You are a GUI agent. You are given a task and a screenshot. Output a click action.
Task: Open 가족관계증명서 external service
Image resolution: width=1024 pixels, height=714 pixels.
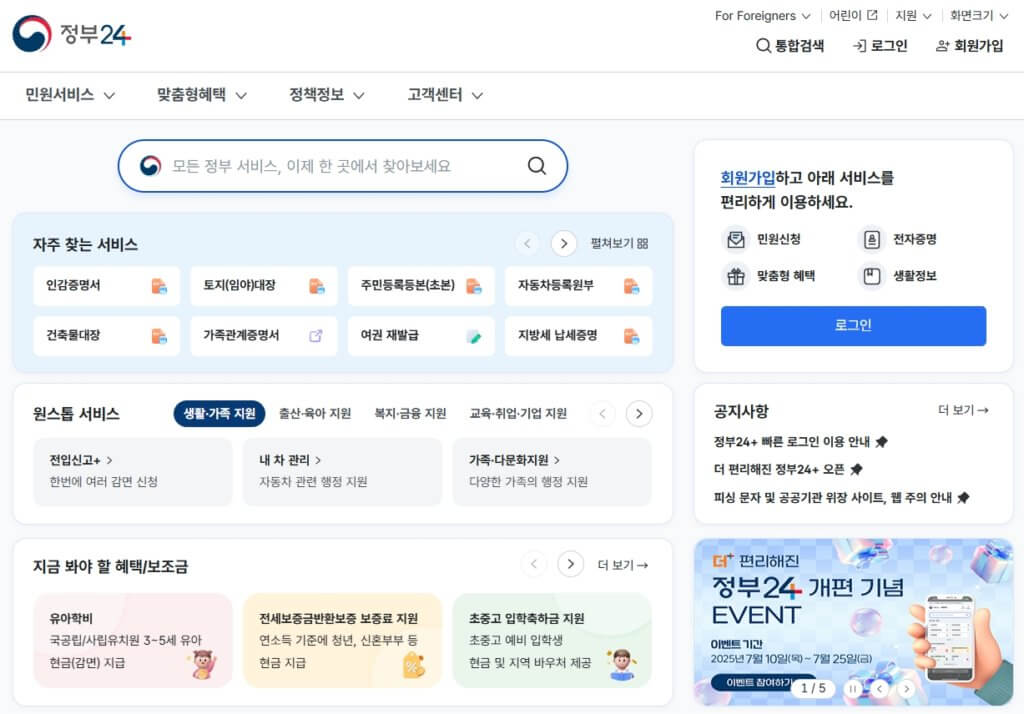[x=264, y=336]
